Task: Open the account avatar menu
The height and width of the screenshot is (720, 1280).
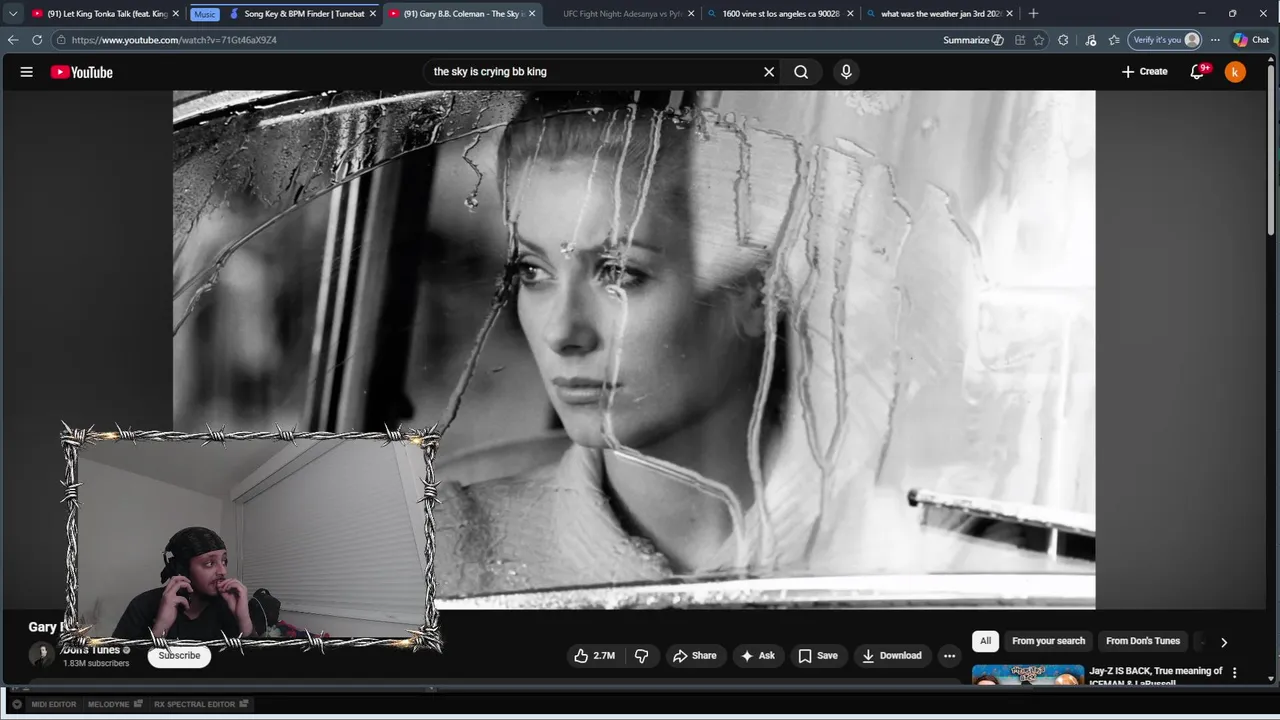Action: (x=1236, y=72)
